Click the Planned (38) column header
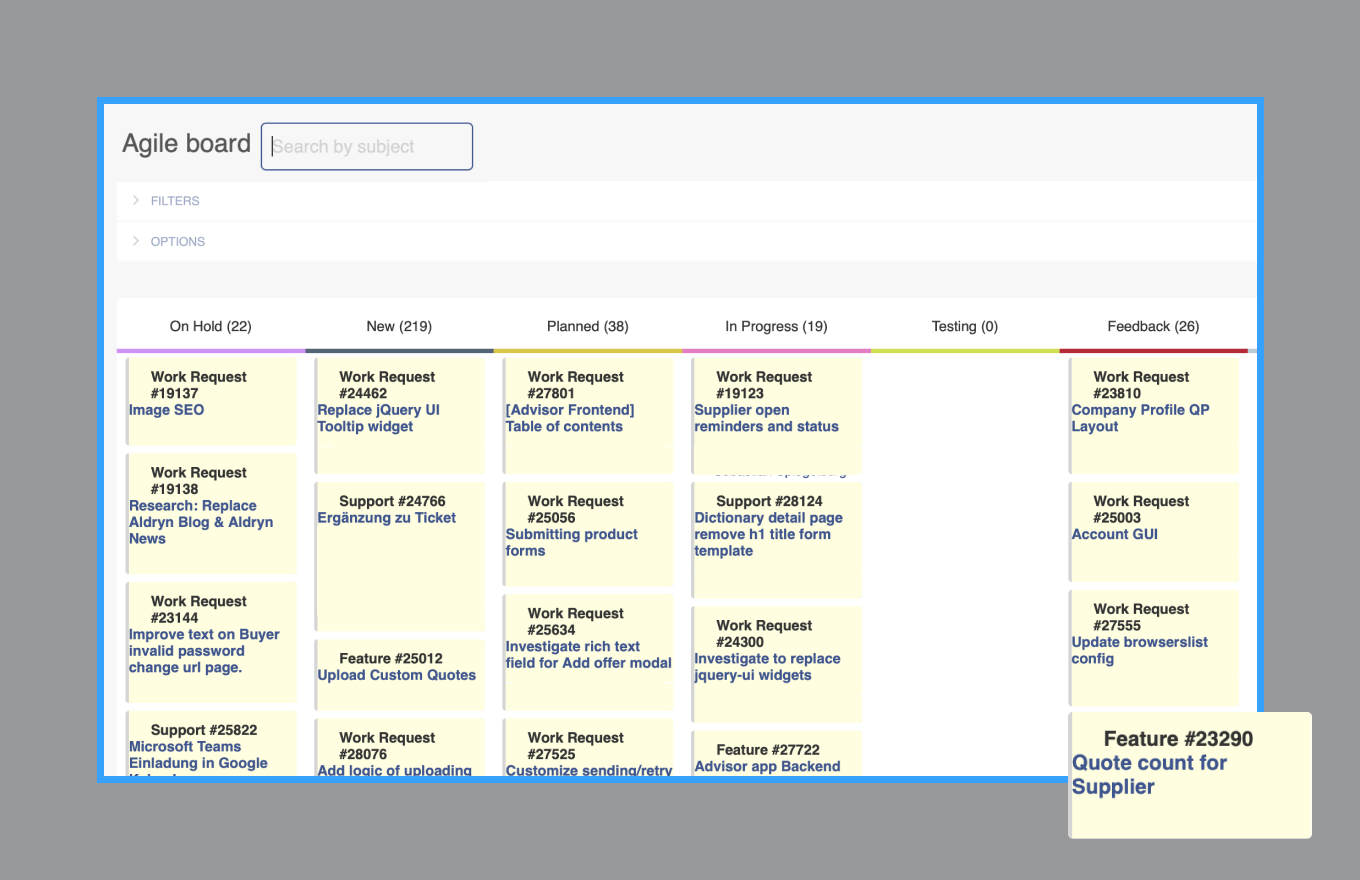This screenshot has height=880, width=1360. [587, 326]
